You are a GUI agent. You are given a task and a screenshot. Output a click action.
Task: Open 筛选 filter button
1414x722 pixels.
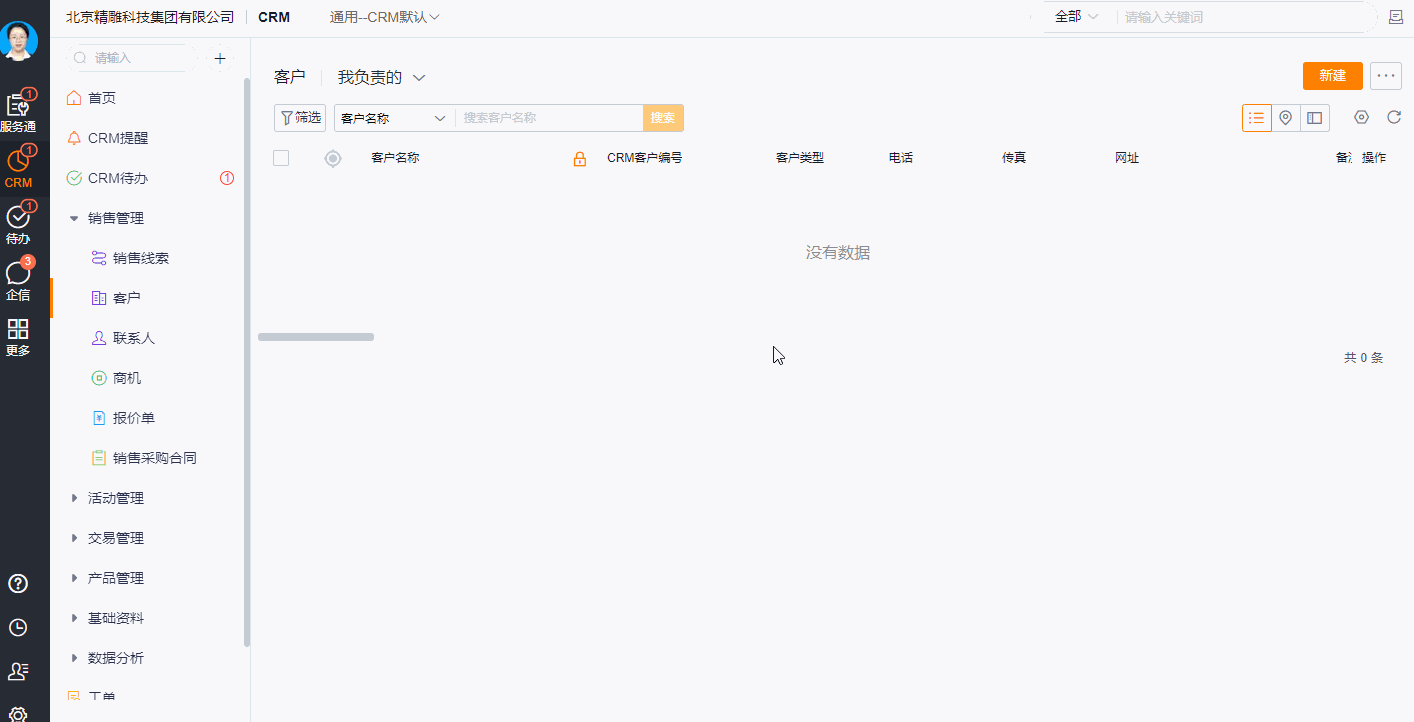(x=300, y=118)
